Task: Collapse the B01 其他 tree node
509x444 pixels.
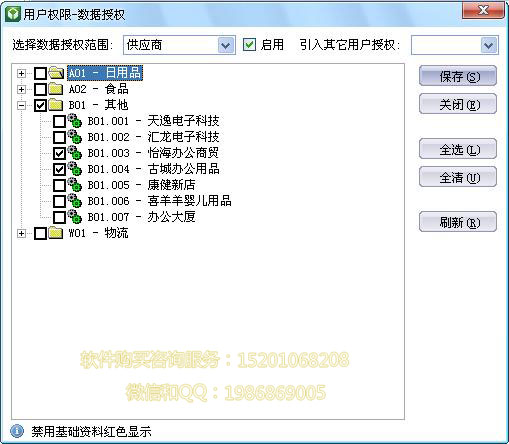Action: click(x=21, y=105)
